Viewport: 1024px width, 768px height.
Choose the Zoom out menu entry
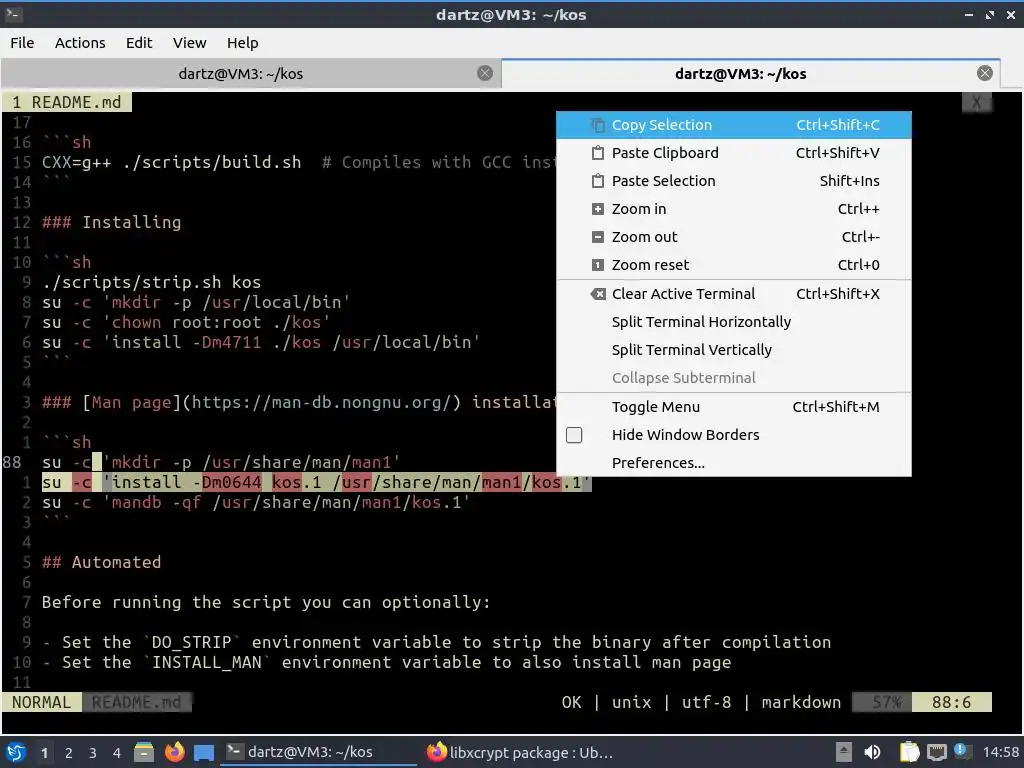733,237
